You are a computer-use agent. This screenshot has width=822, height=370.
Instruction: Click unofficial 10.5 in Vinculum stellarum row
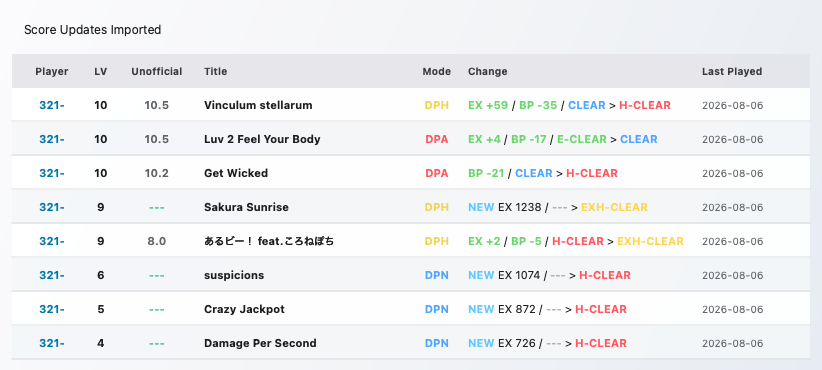(x=157, y=105)
